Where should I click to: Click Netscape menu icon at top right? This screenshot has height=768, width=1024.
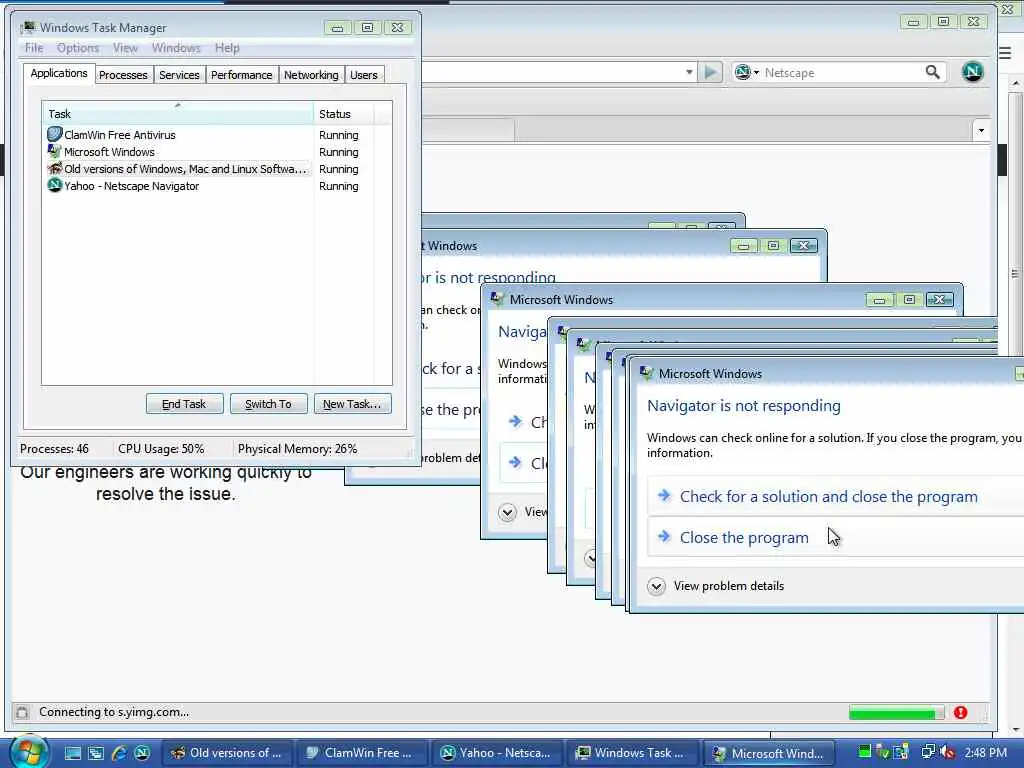[x=1006, y=53]
